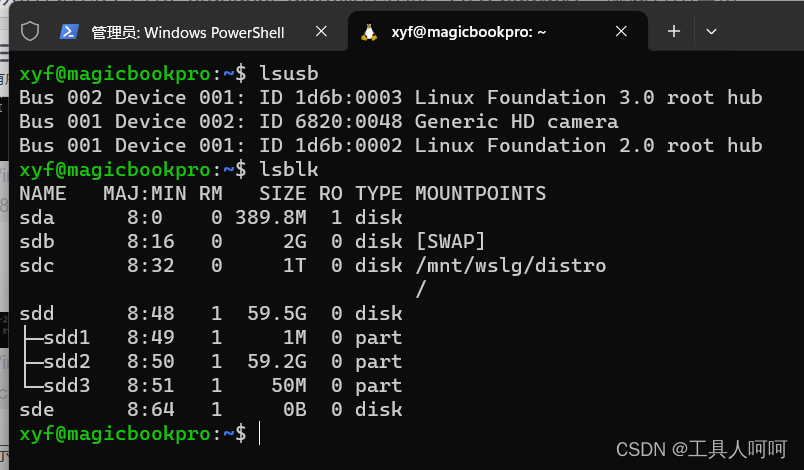Screen dimensions: 804x470
Task: Click the sdd2 partition entry
Action: (x=67, y=361)
